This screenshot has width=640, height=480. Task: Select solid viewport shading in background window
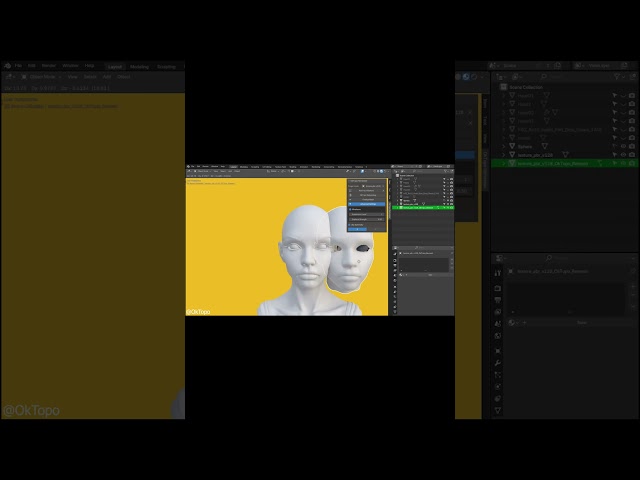[458, 76]
